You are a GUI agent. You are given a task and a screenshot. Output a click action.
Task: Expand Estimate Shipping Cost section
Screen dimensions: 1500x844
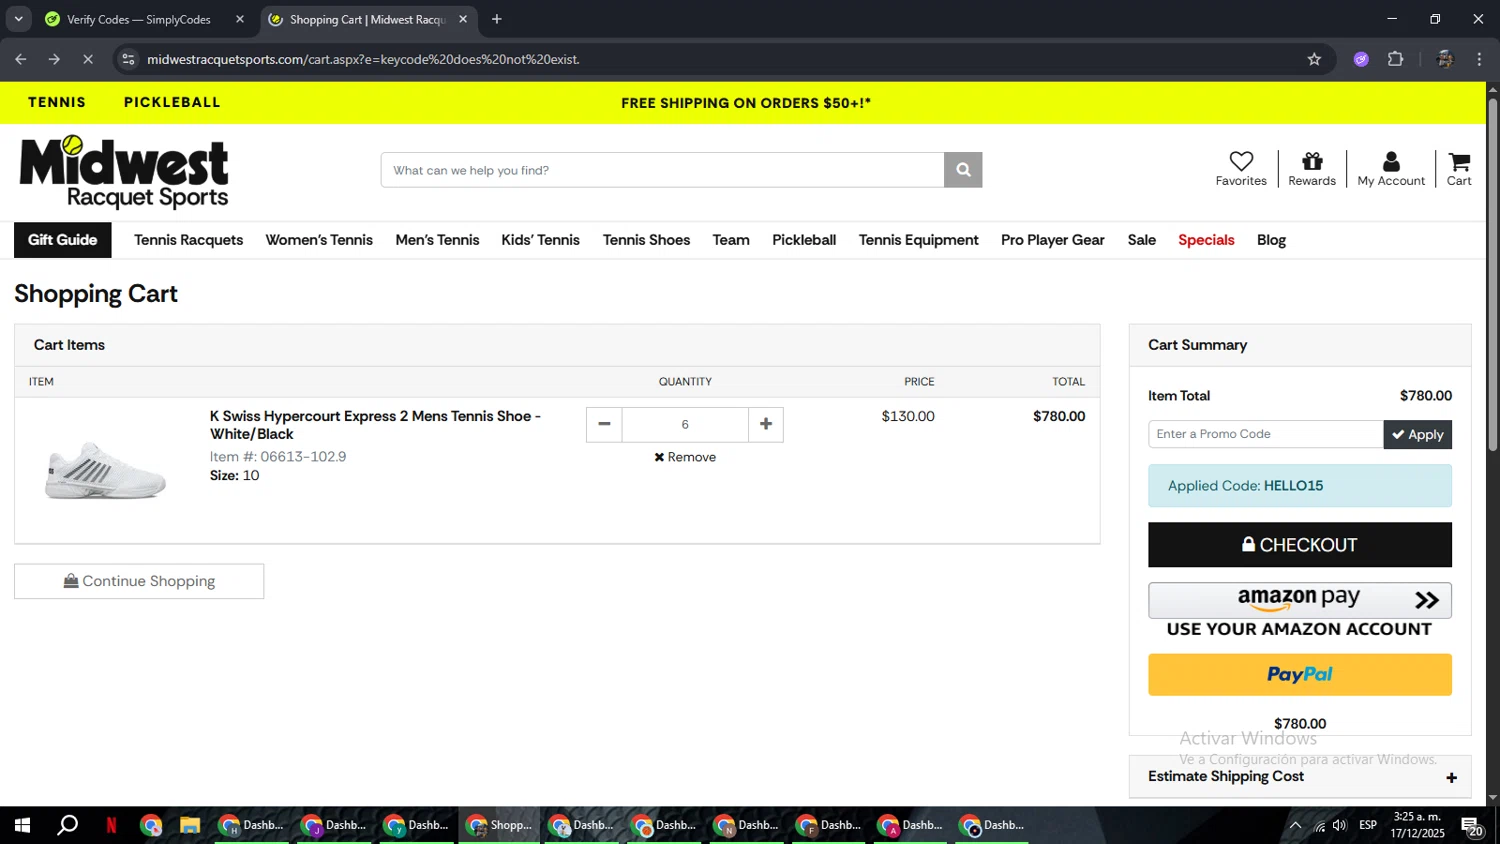[1300, 777]
